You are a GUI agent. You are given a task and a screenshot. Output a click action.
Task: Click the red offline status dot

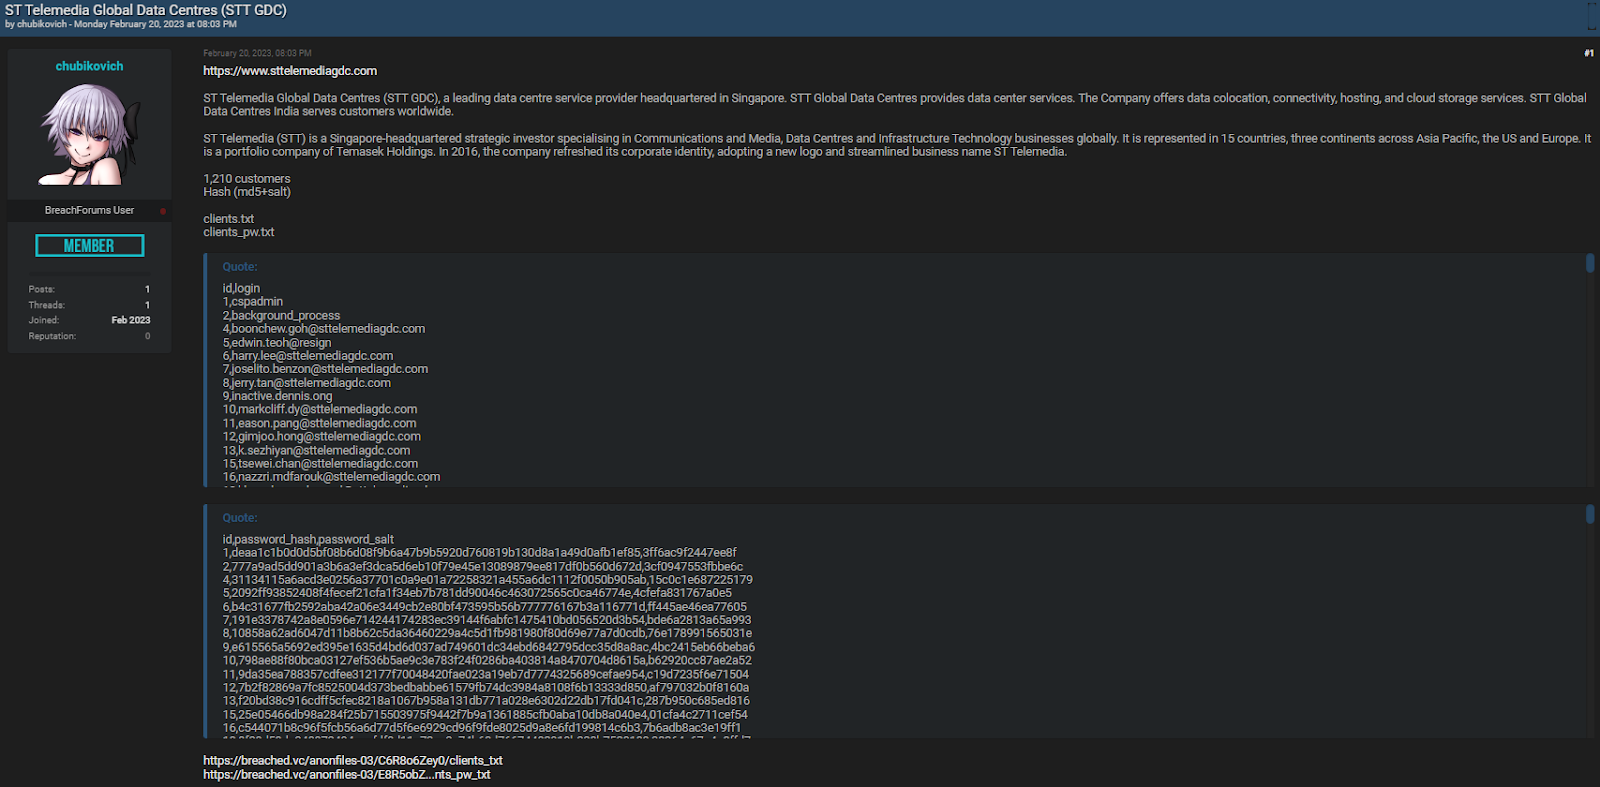point(163,211)
